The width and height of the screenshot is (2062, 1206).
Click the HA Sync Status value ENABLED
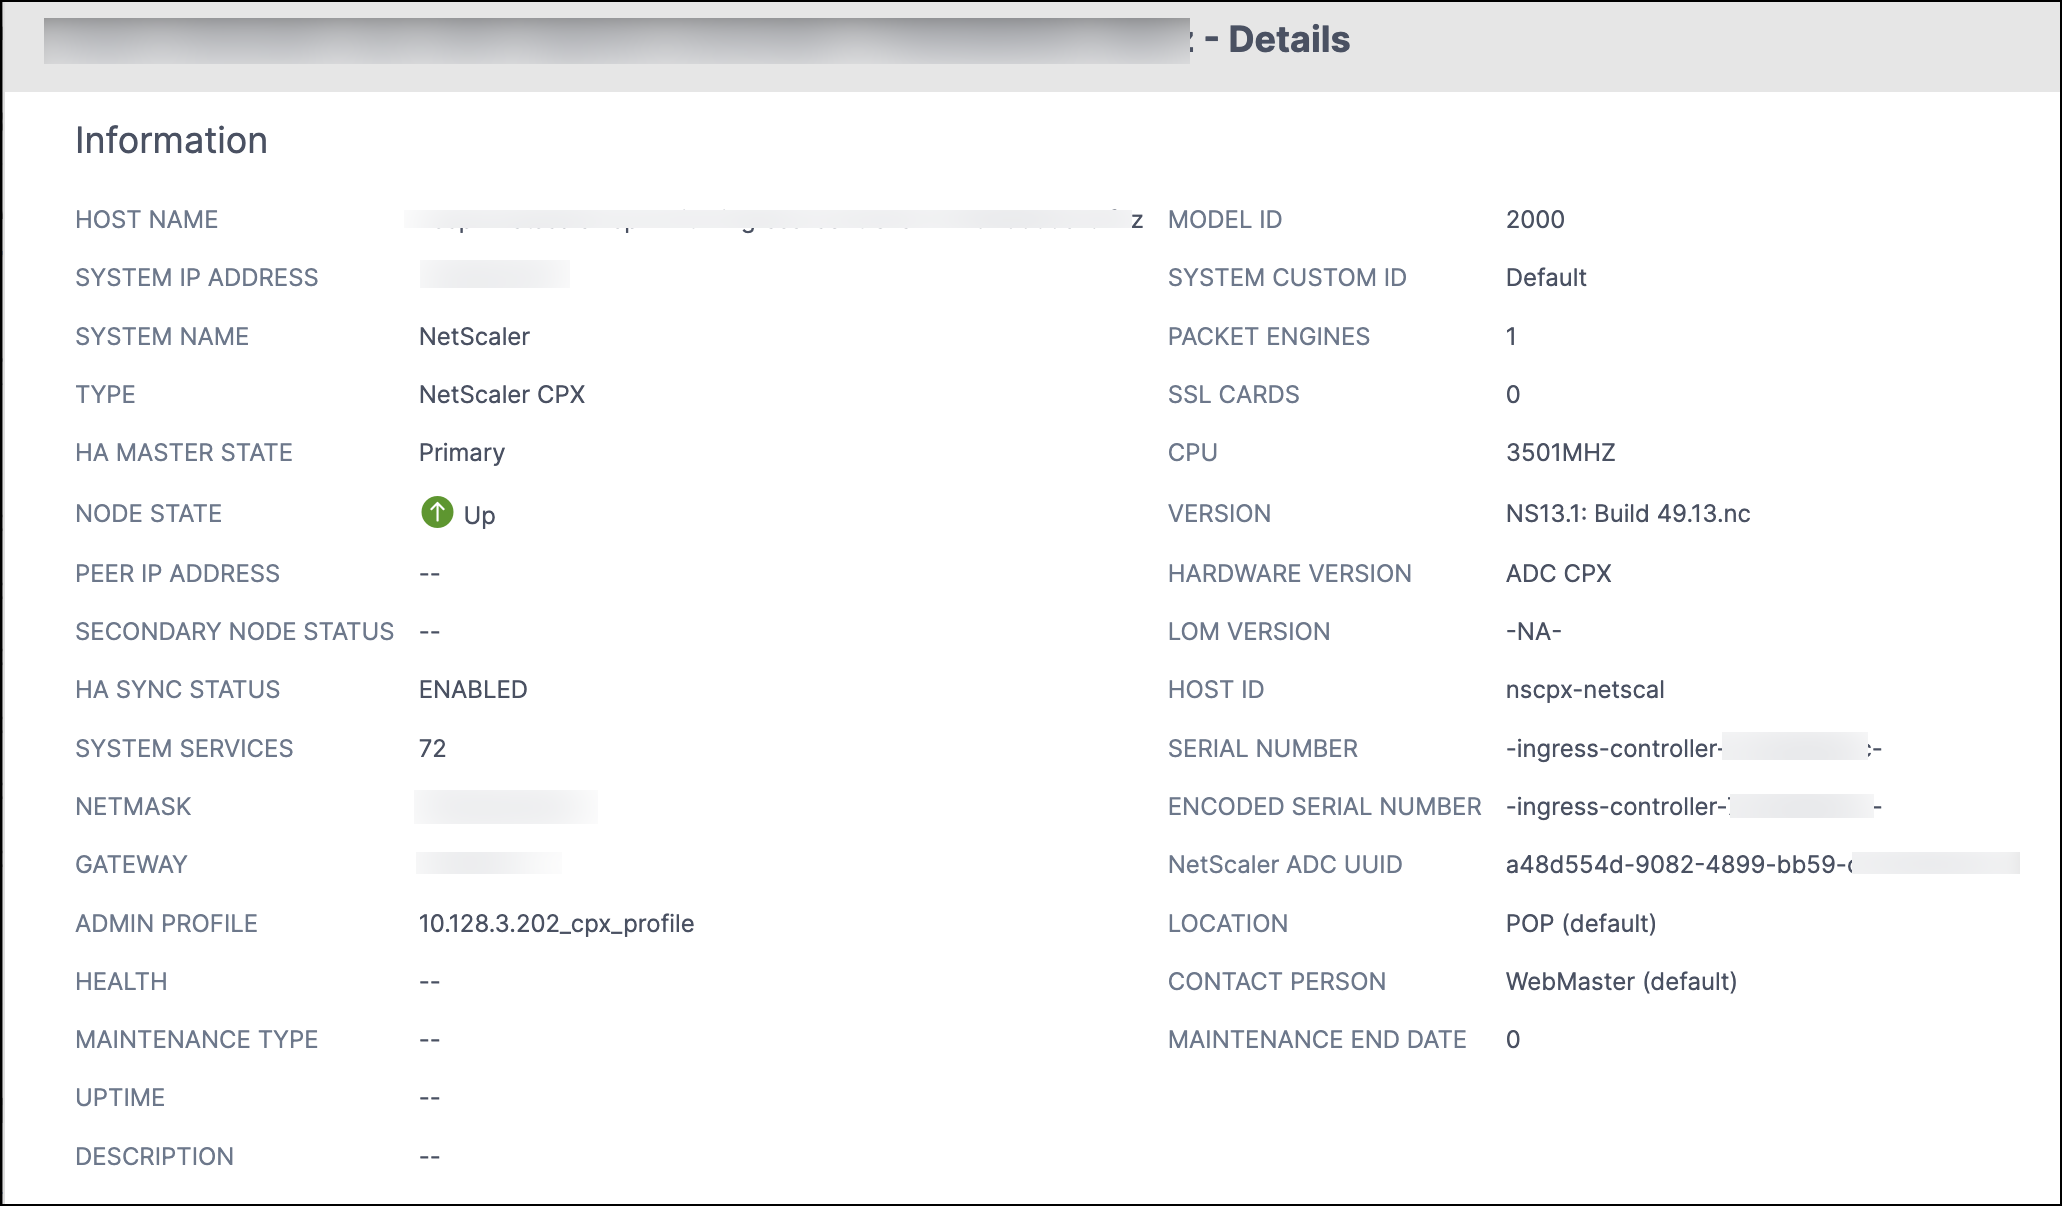(x=473, y=689)
